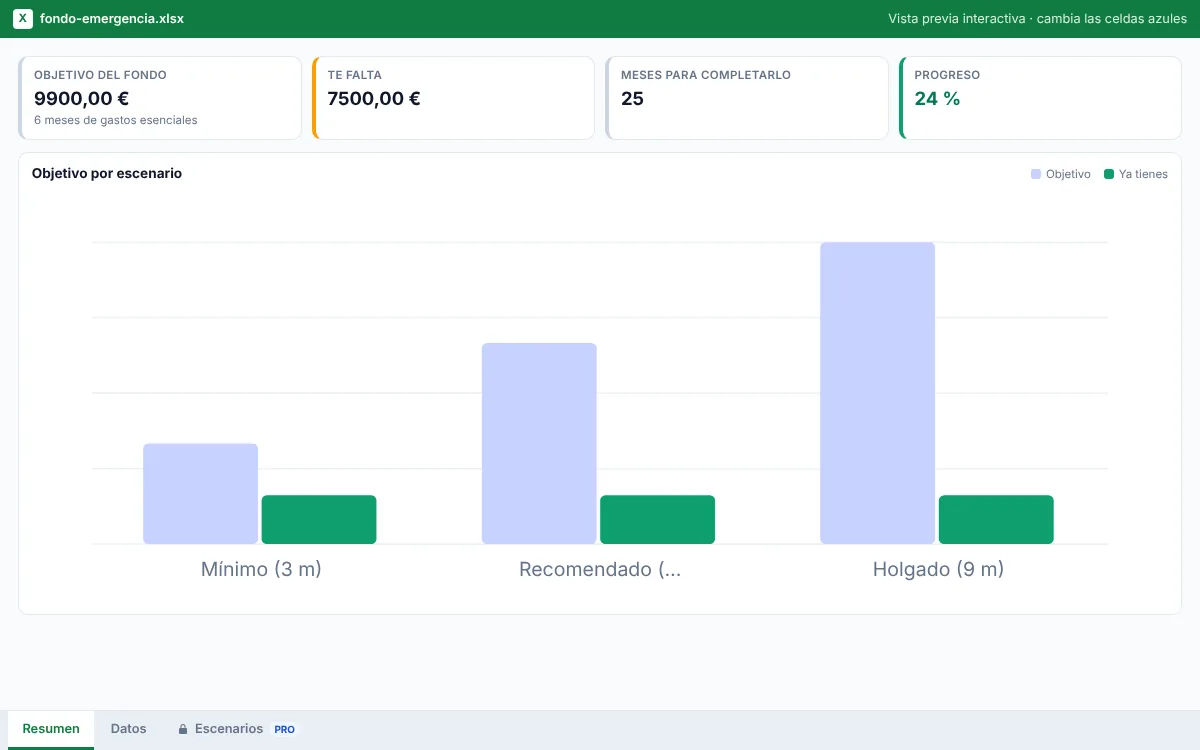Click the Objetivo bar for Holgado (9 m)
The height and width of the screenshot is (750, 1200).
point(878,393)
